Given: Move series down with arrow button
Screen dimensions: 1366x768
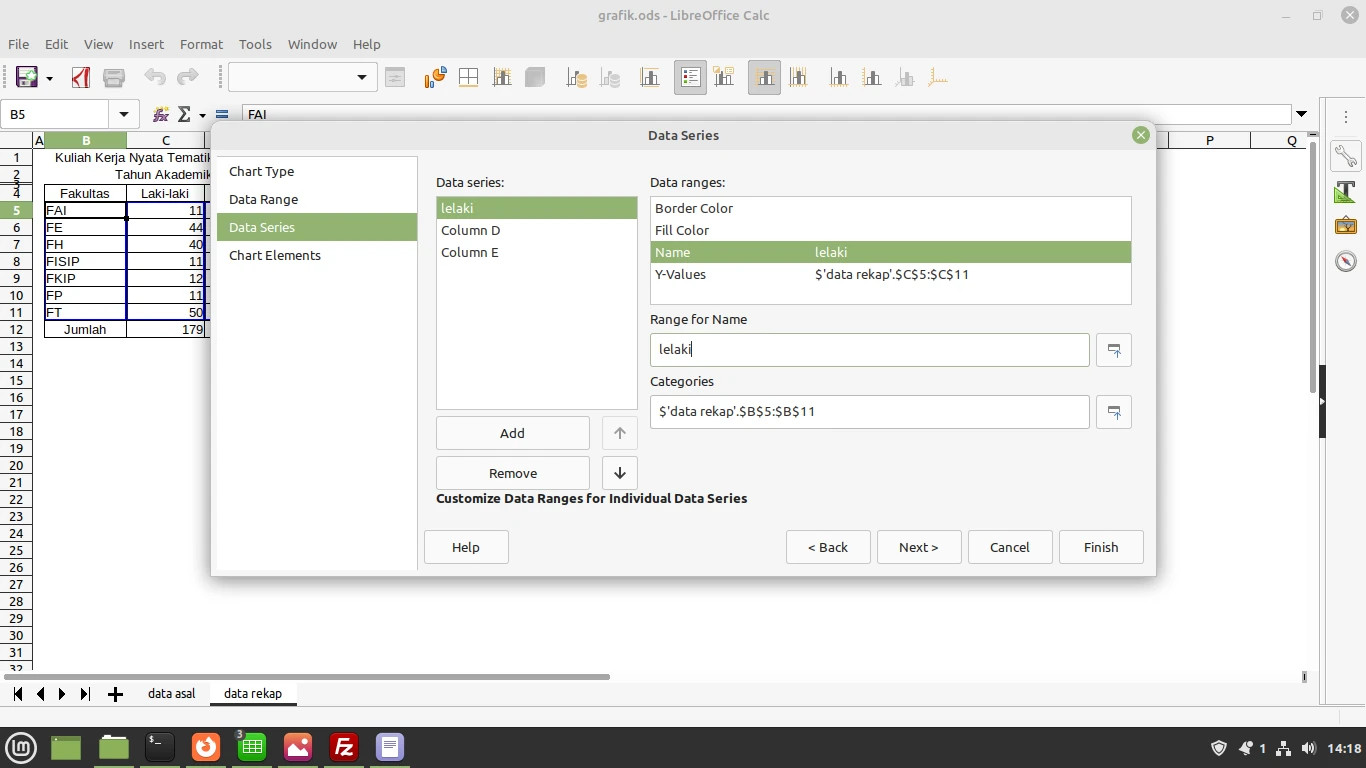Looking at the screenshot, I should click(x=619, y=473).
